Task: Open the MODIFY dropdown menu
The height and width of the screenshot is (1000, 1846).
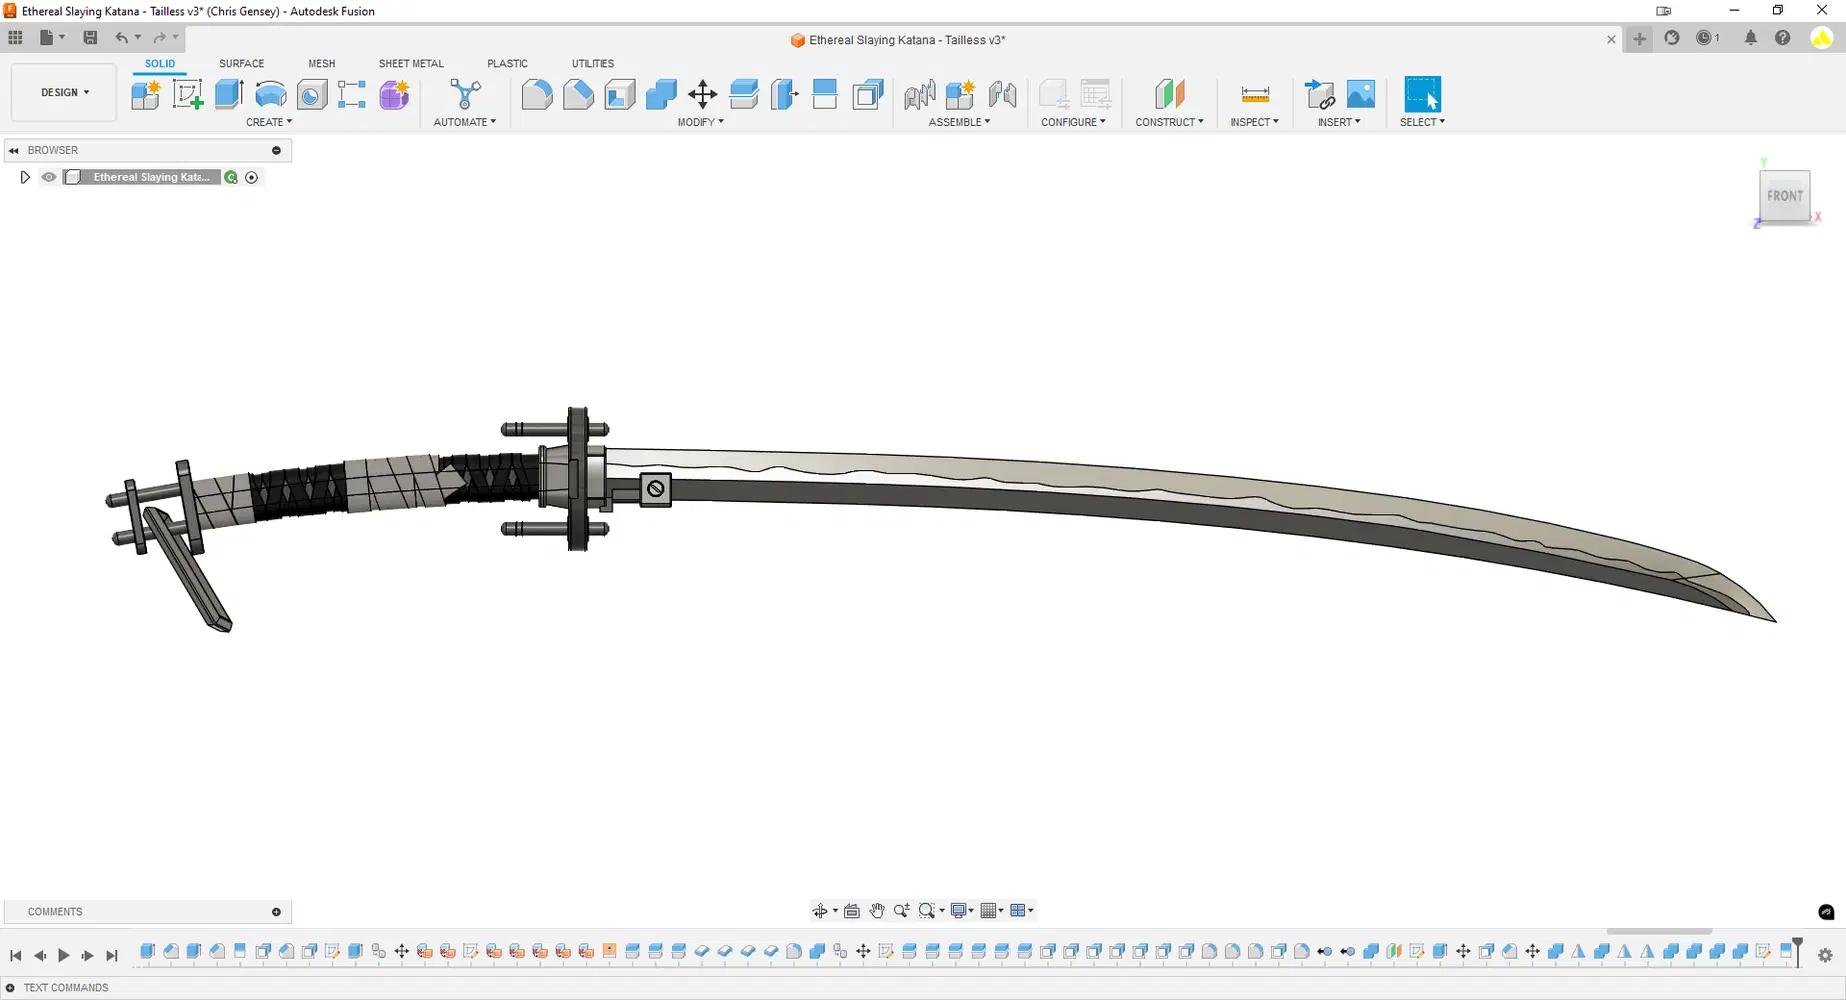Action: click(x=700, y=121)
